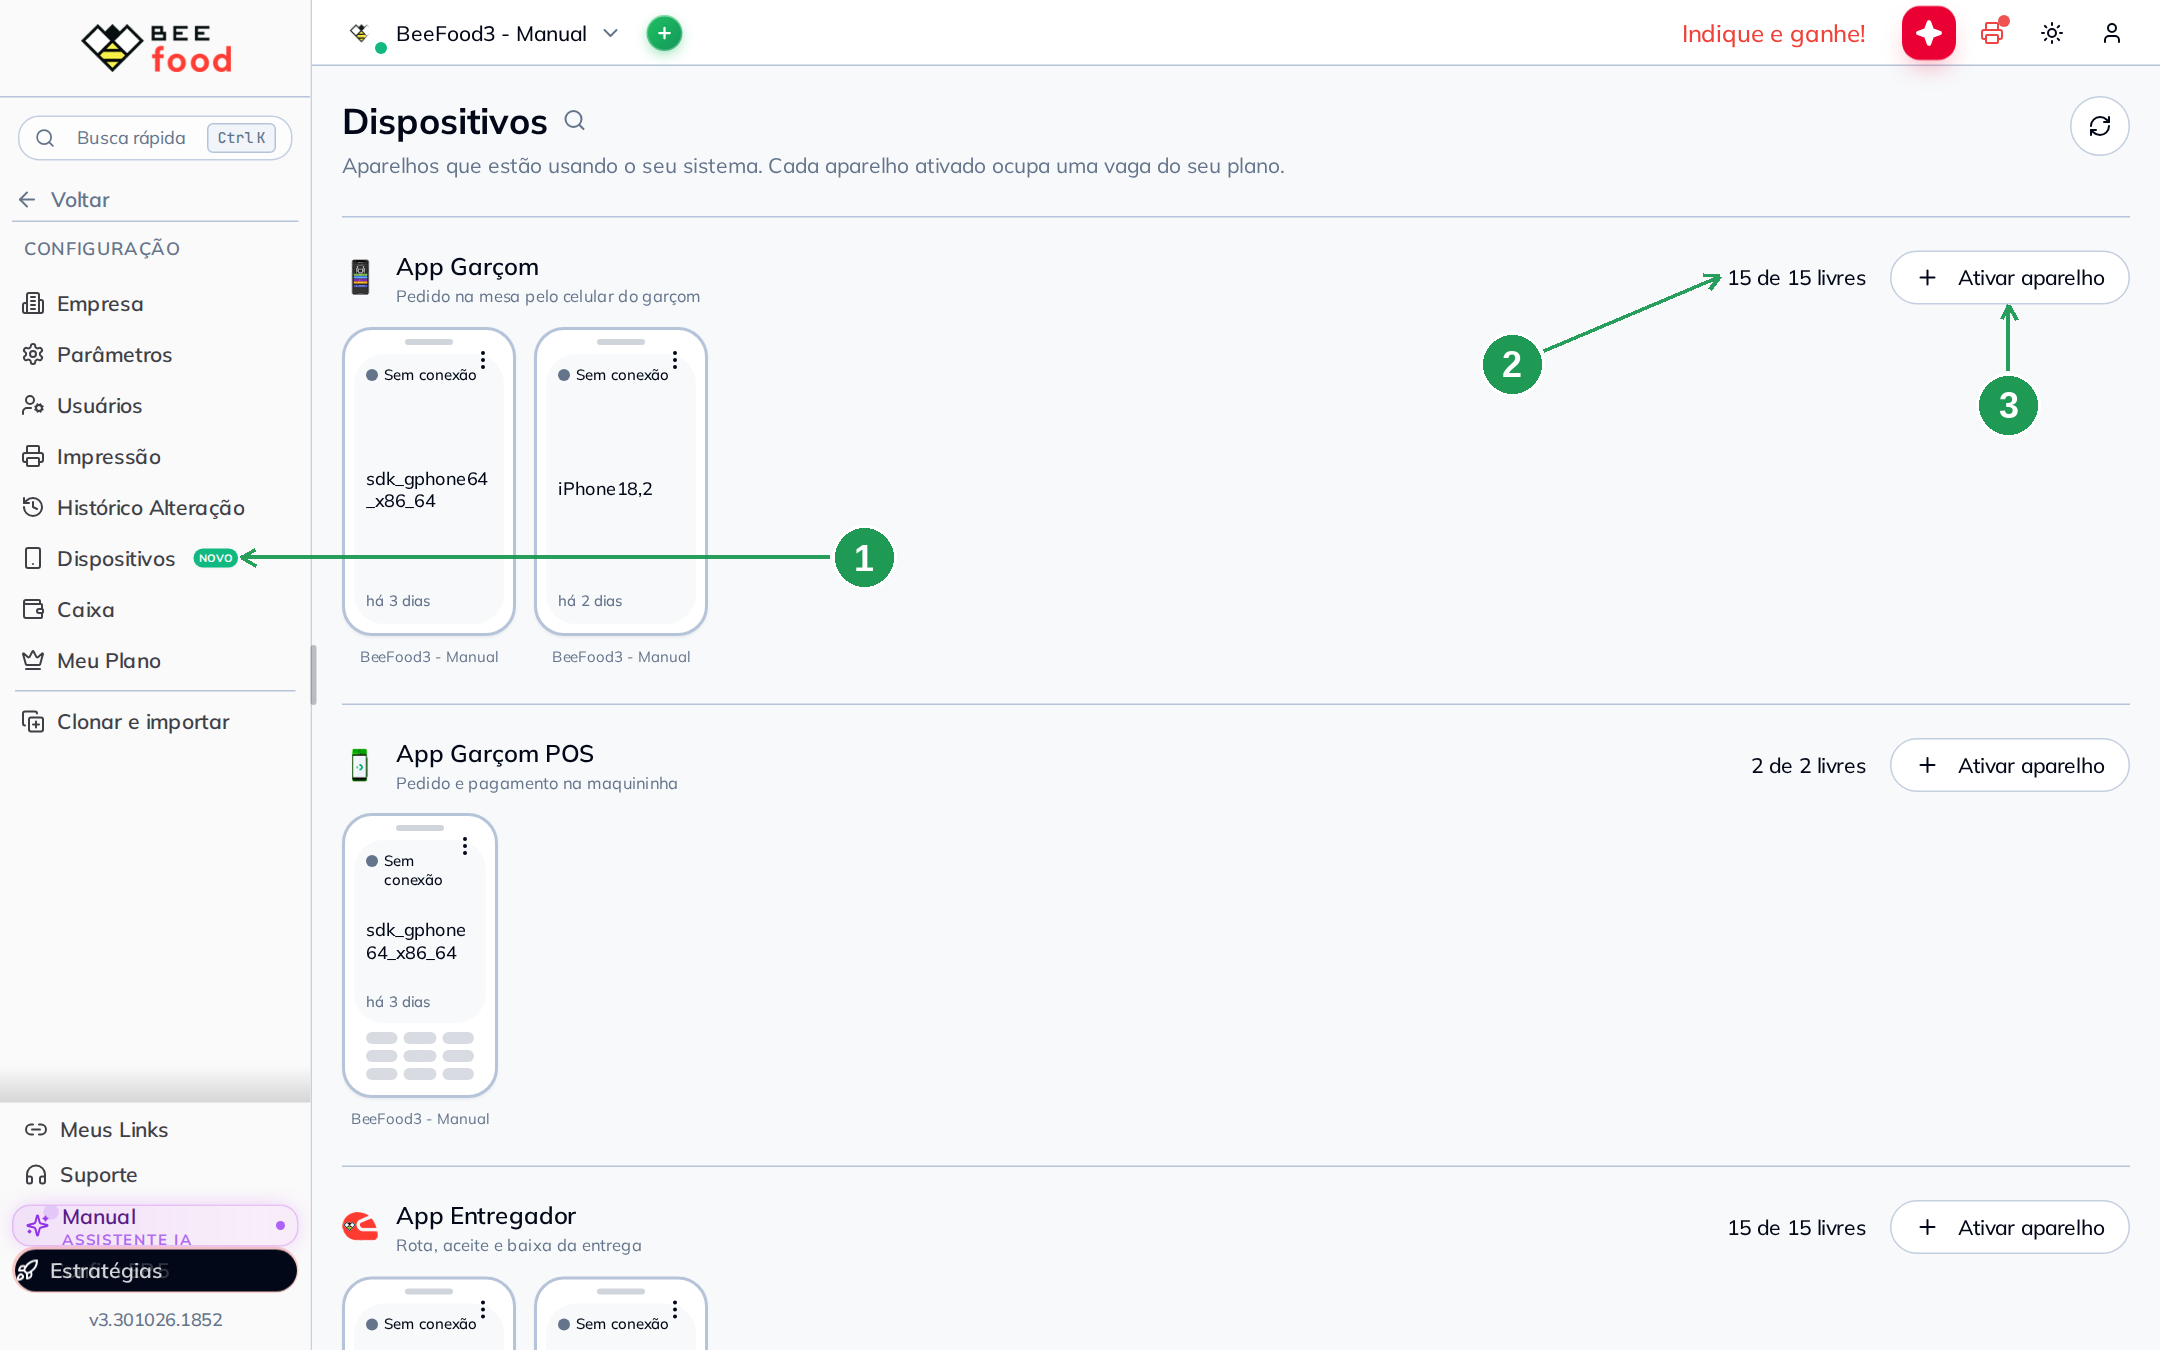Open the user profile icon
Image resolution: width=2160 pixels, height=1350 pixels.
(x=2111, y=33)
